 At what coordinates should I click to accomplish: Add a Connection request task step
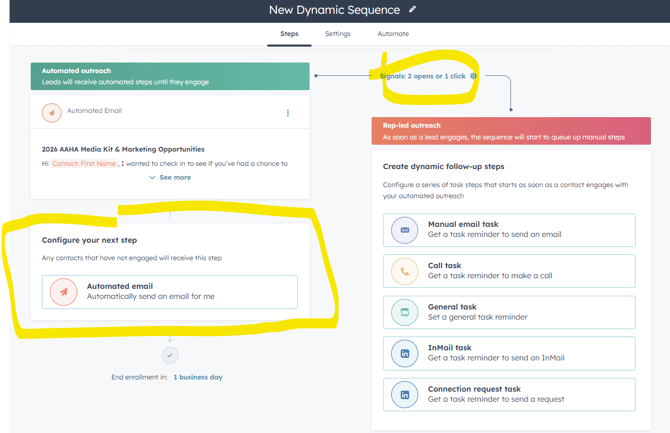pyautogui.click(x=509, y=394)
